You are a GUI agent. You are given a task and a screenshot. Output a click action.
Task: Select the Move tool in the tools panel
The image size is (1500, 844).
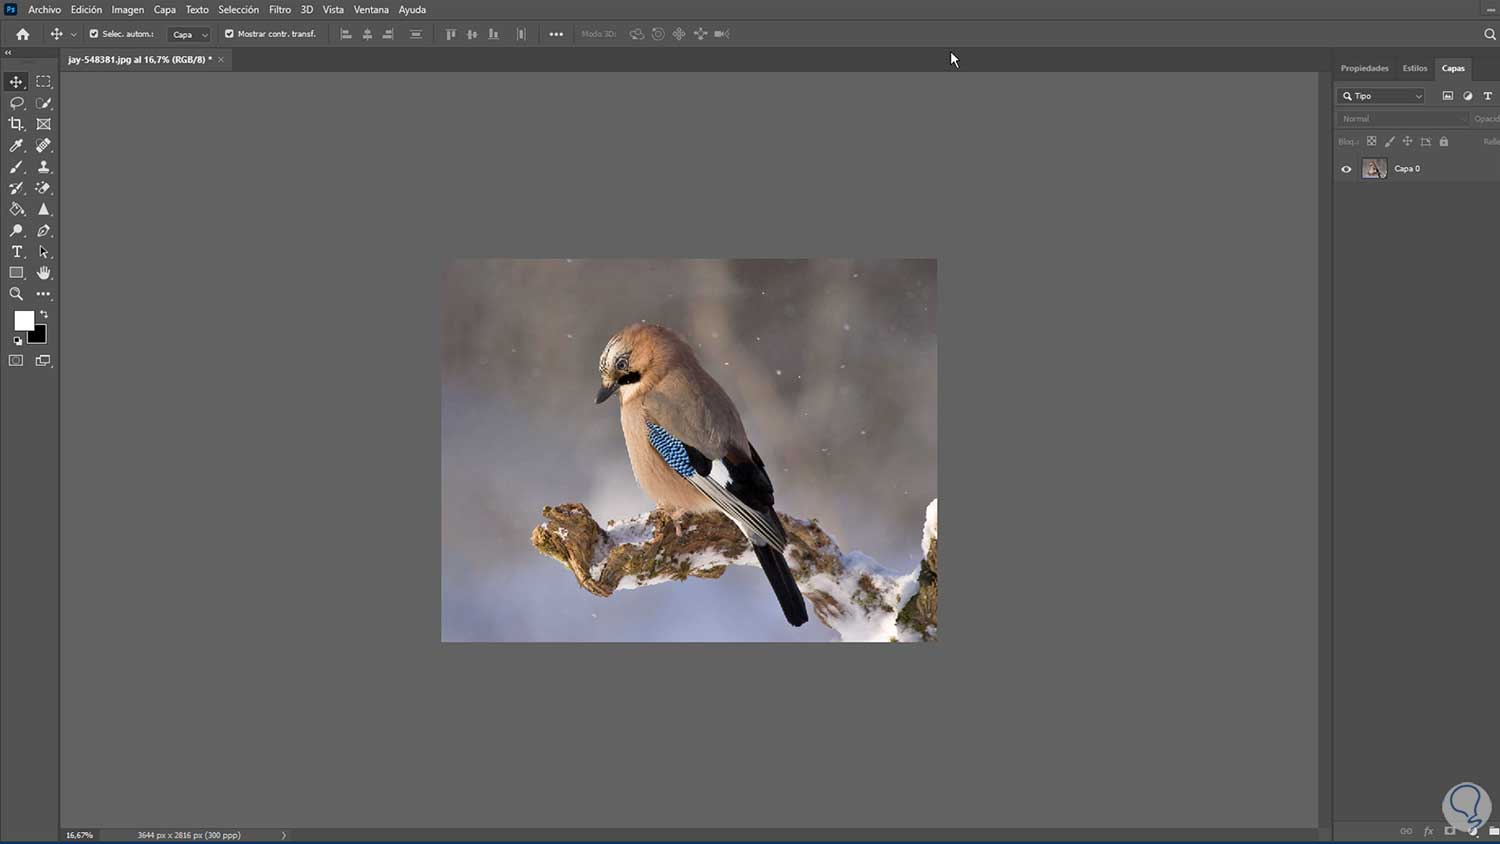click(x=16, y=82)
